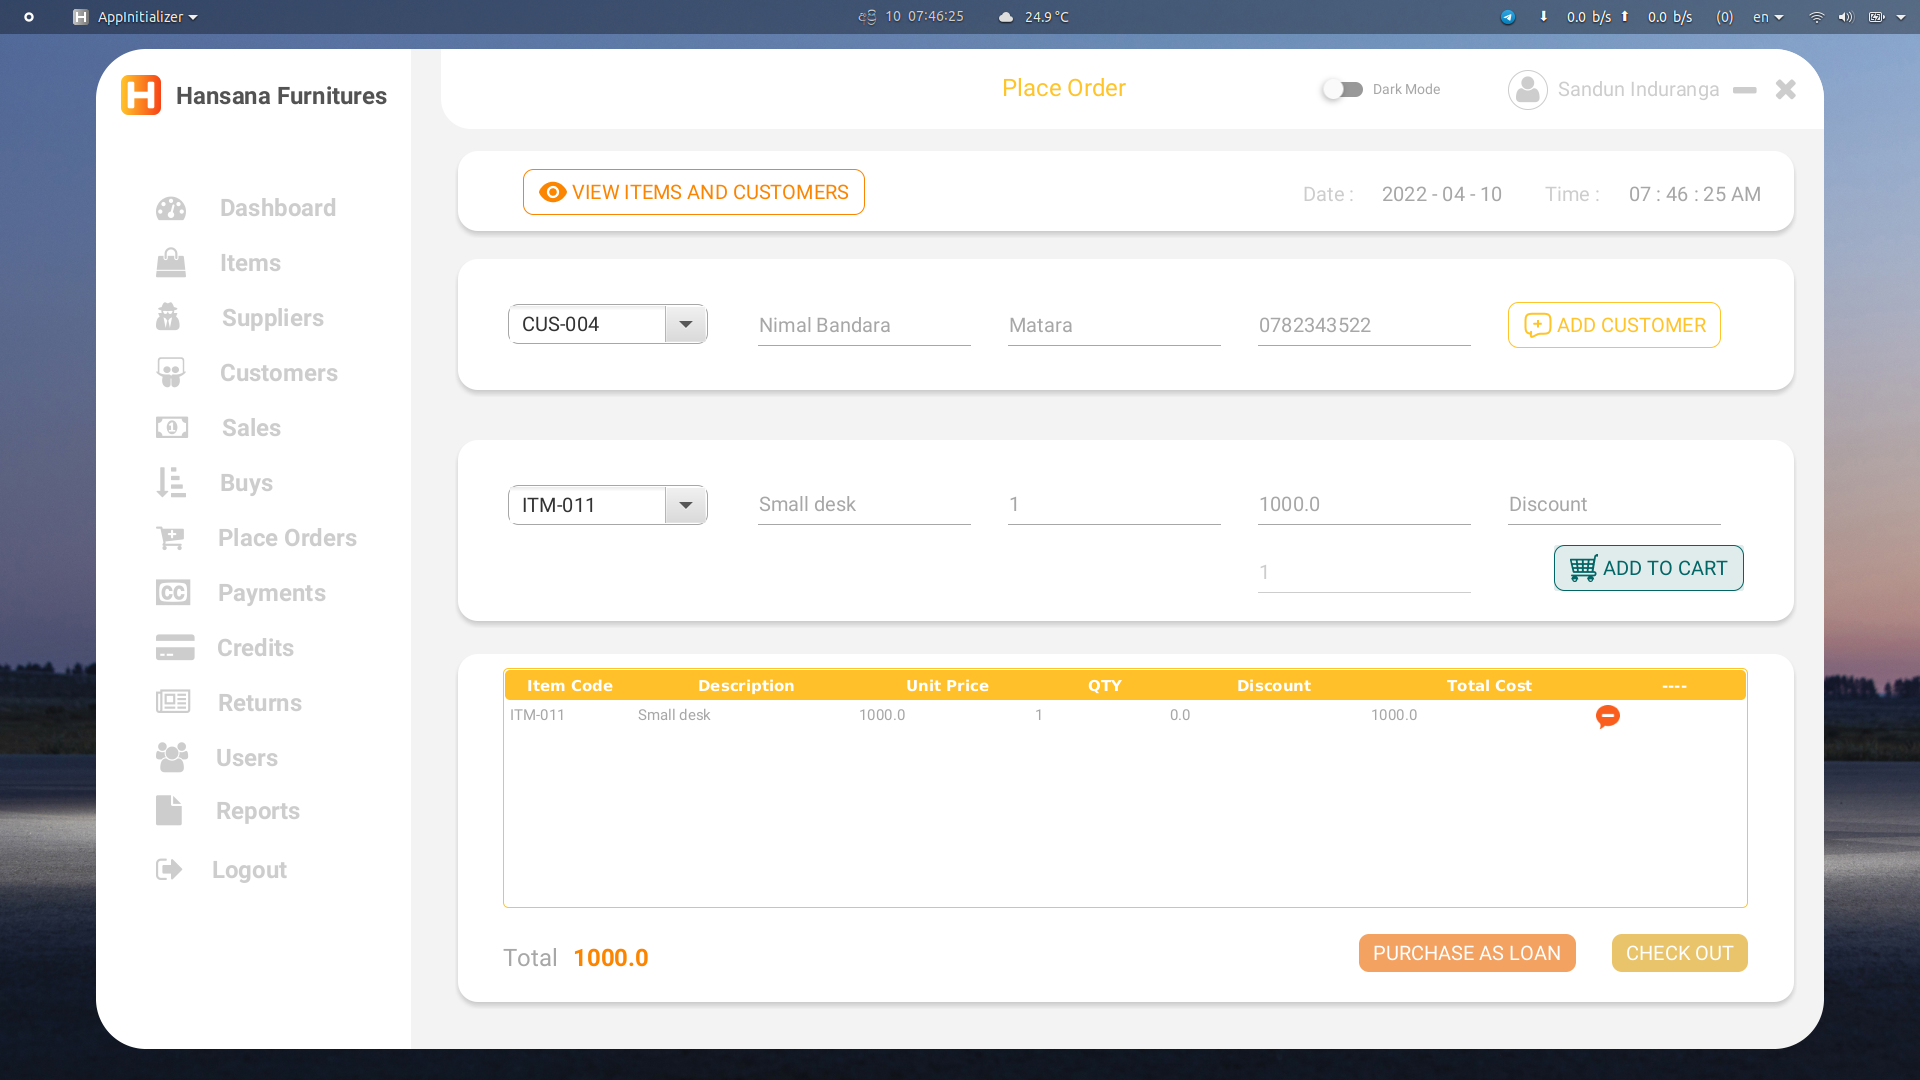Click the Suppliers sidebar icon

[x=171, y=317]
